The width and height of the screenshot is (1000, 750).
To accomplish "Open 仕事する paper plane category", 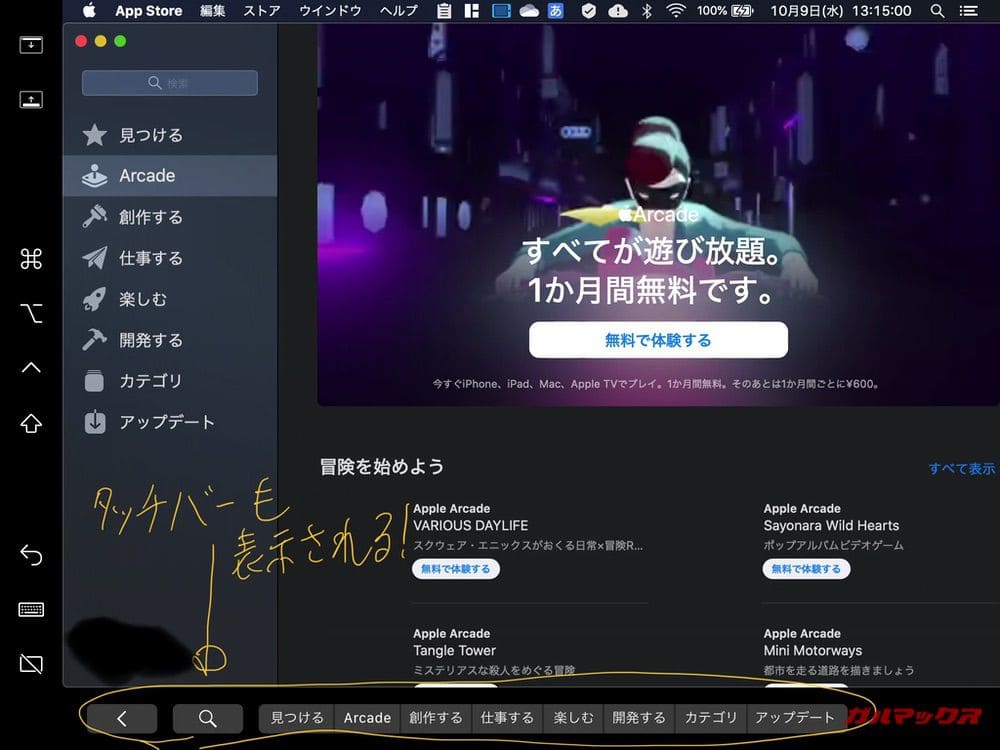I will pos(95,258).
